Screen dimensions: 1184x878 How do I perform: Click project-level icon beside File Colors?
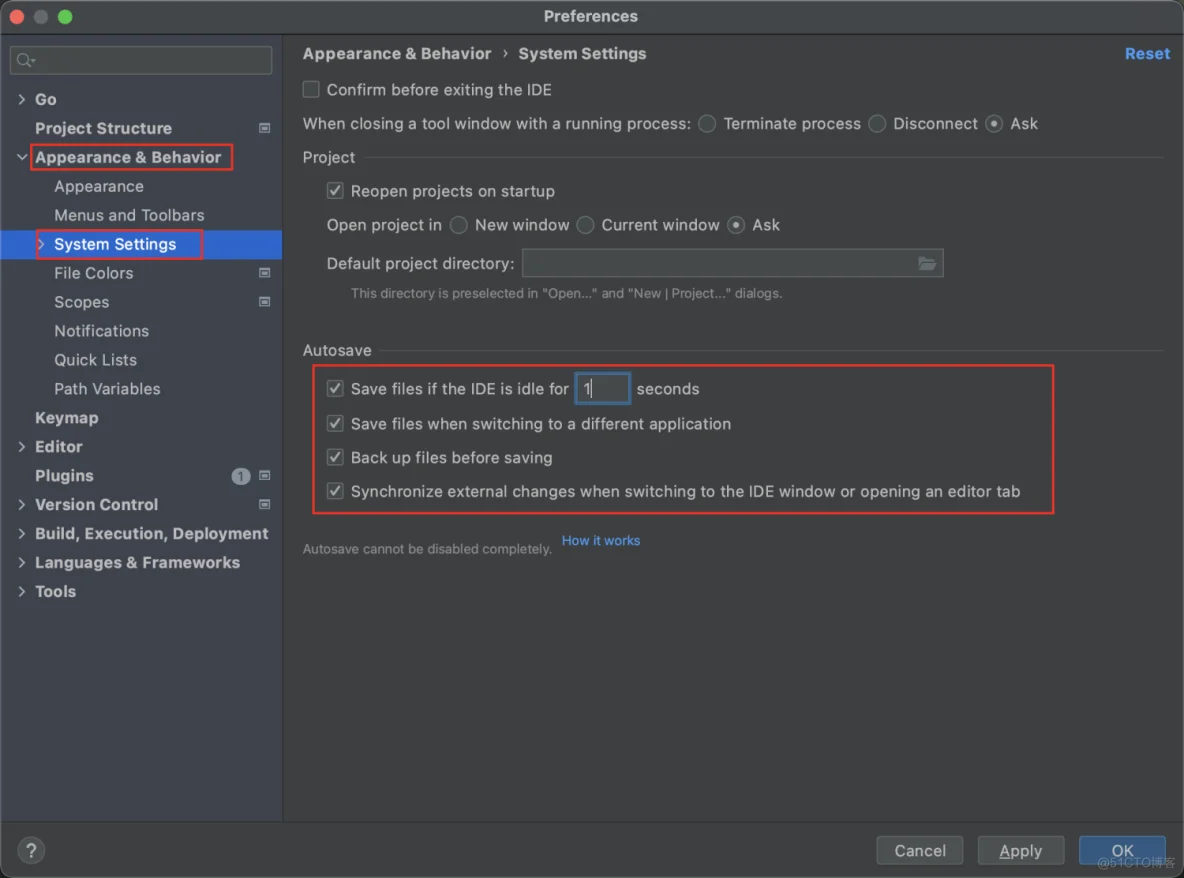(x=265, y=273)
